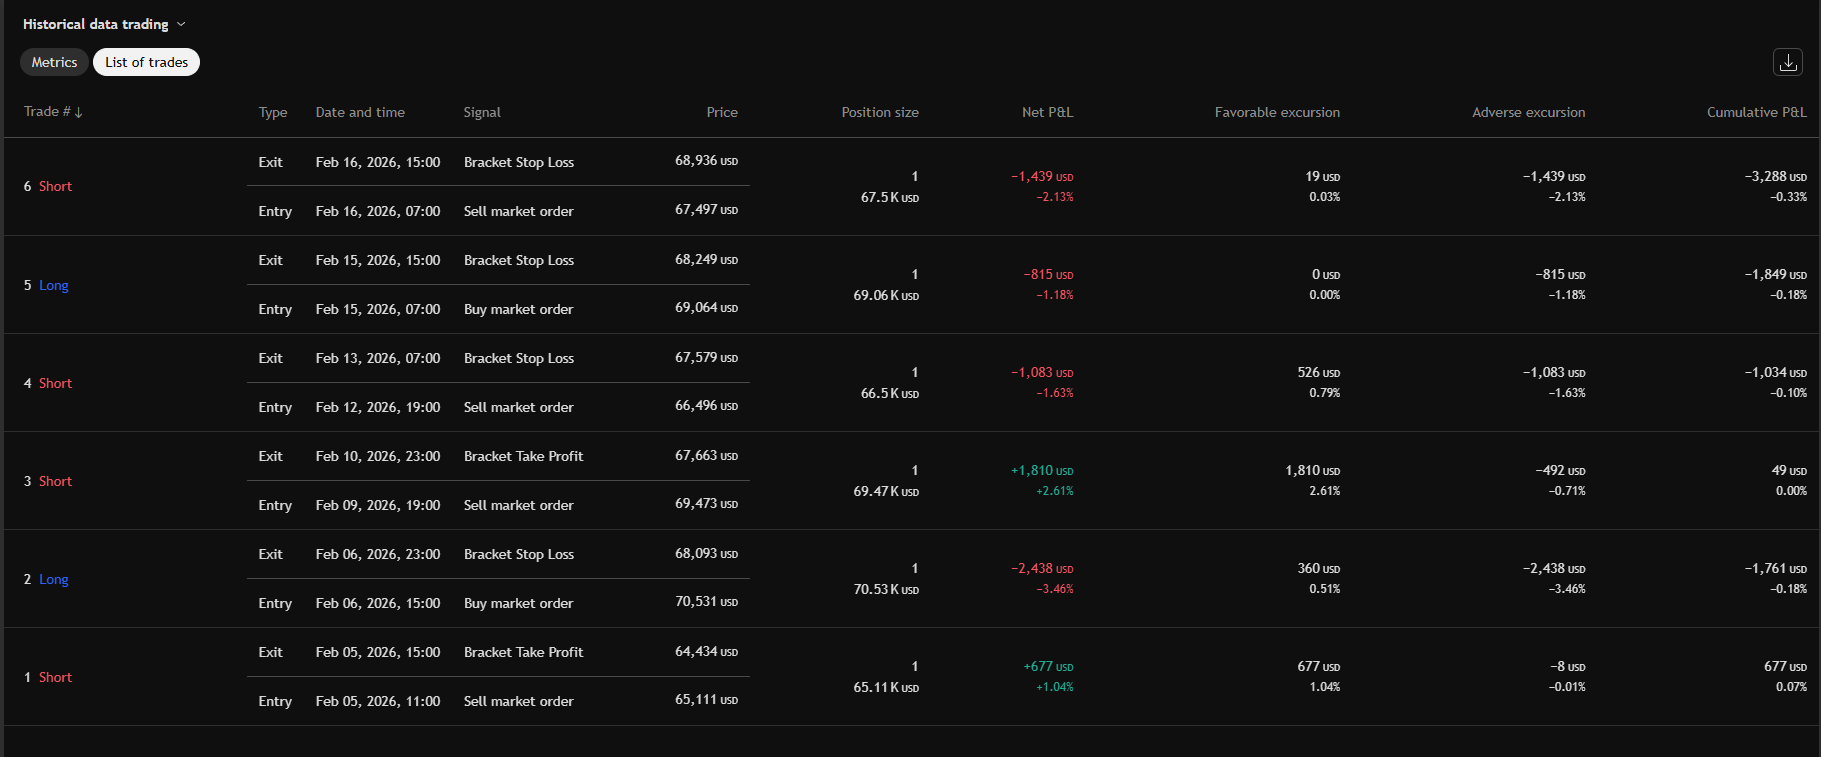This screenshot has height=757, width=1821.
Task: Click exit price 67,663 USD
Action: (x=706, y=455)
